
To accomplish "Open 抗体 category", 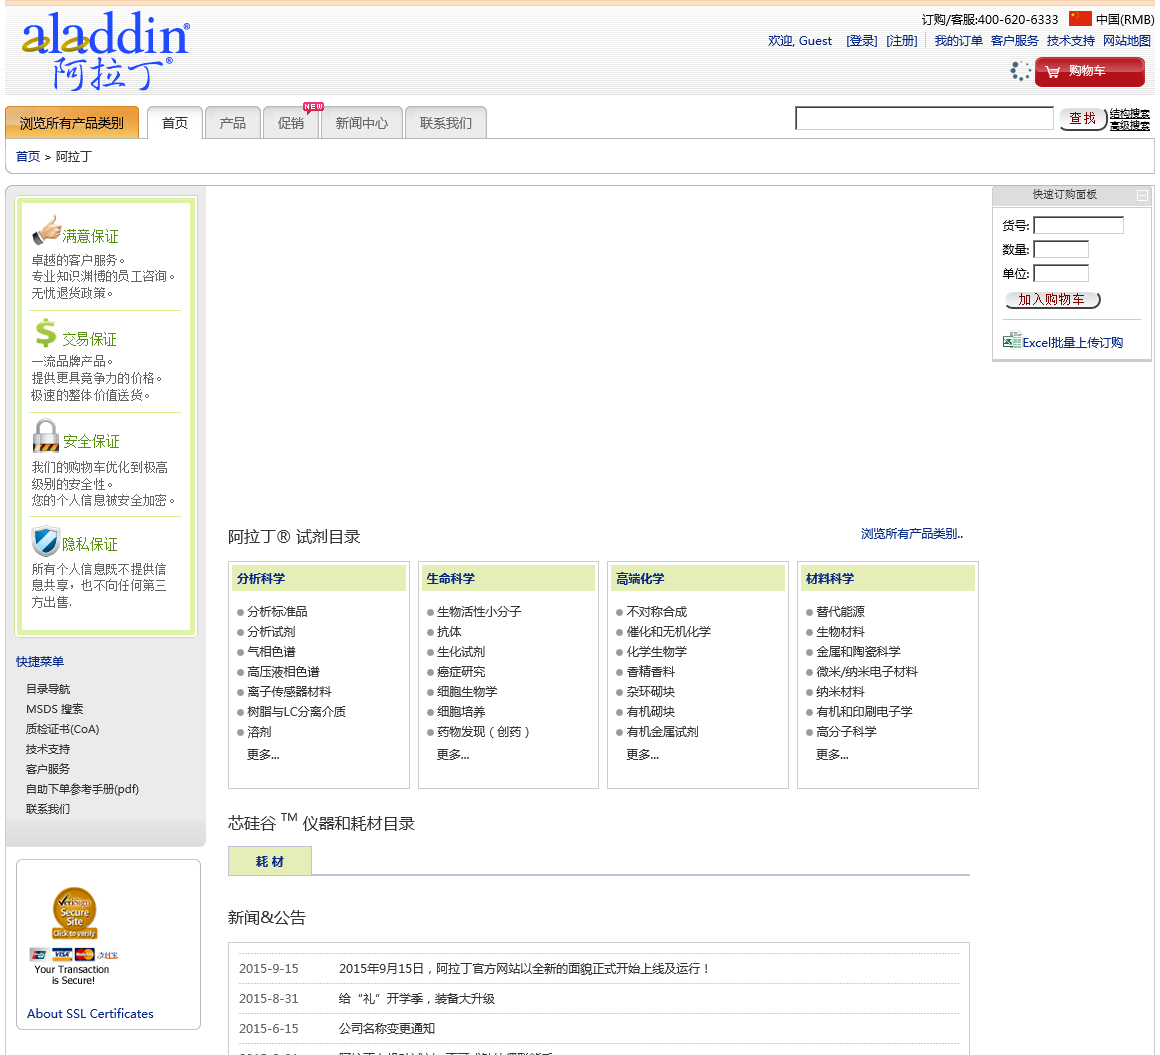I will [449, 632].
